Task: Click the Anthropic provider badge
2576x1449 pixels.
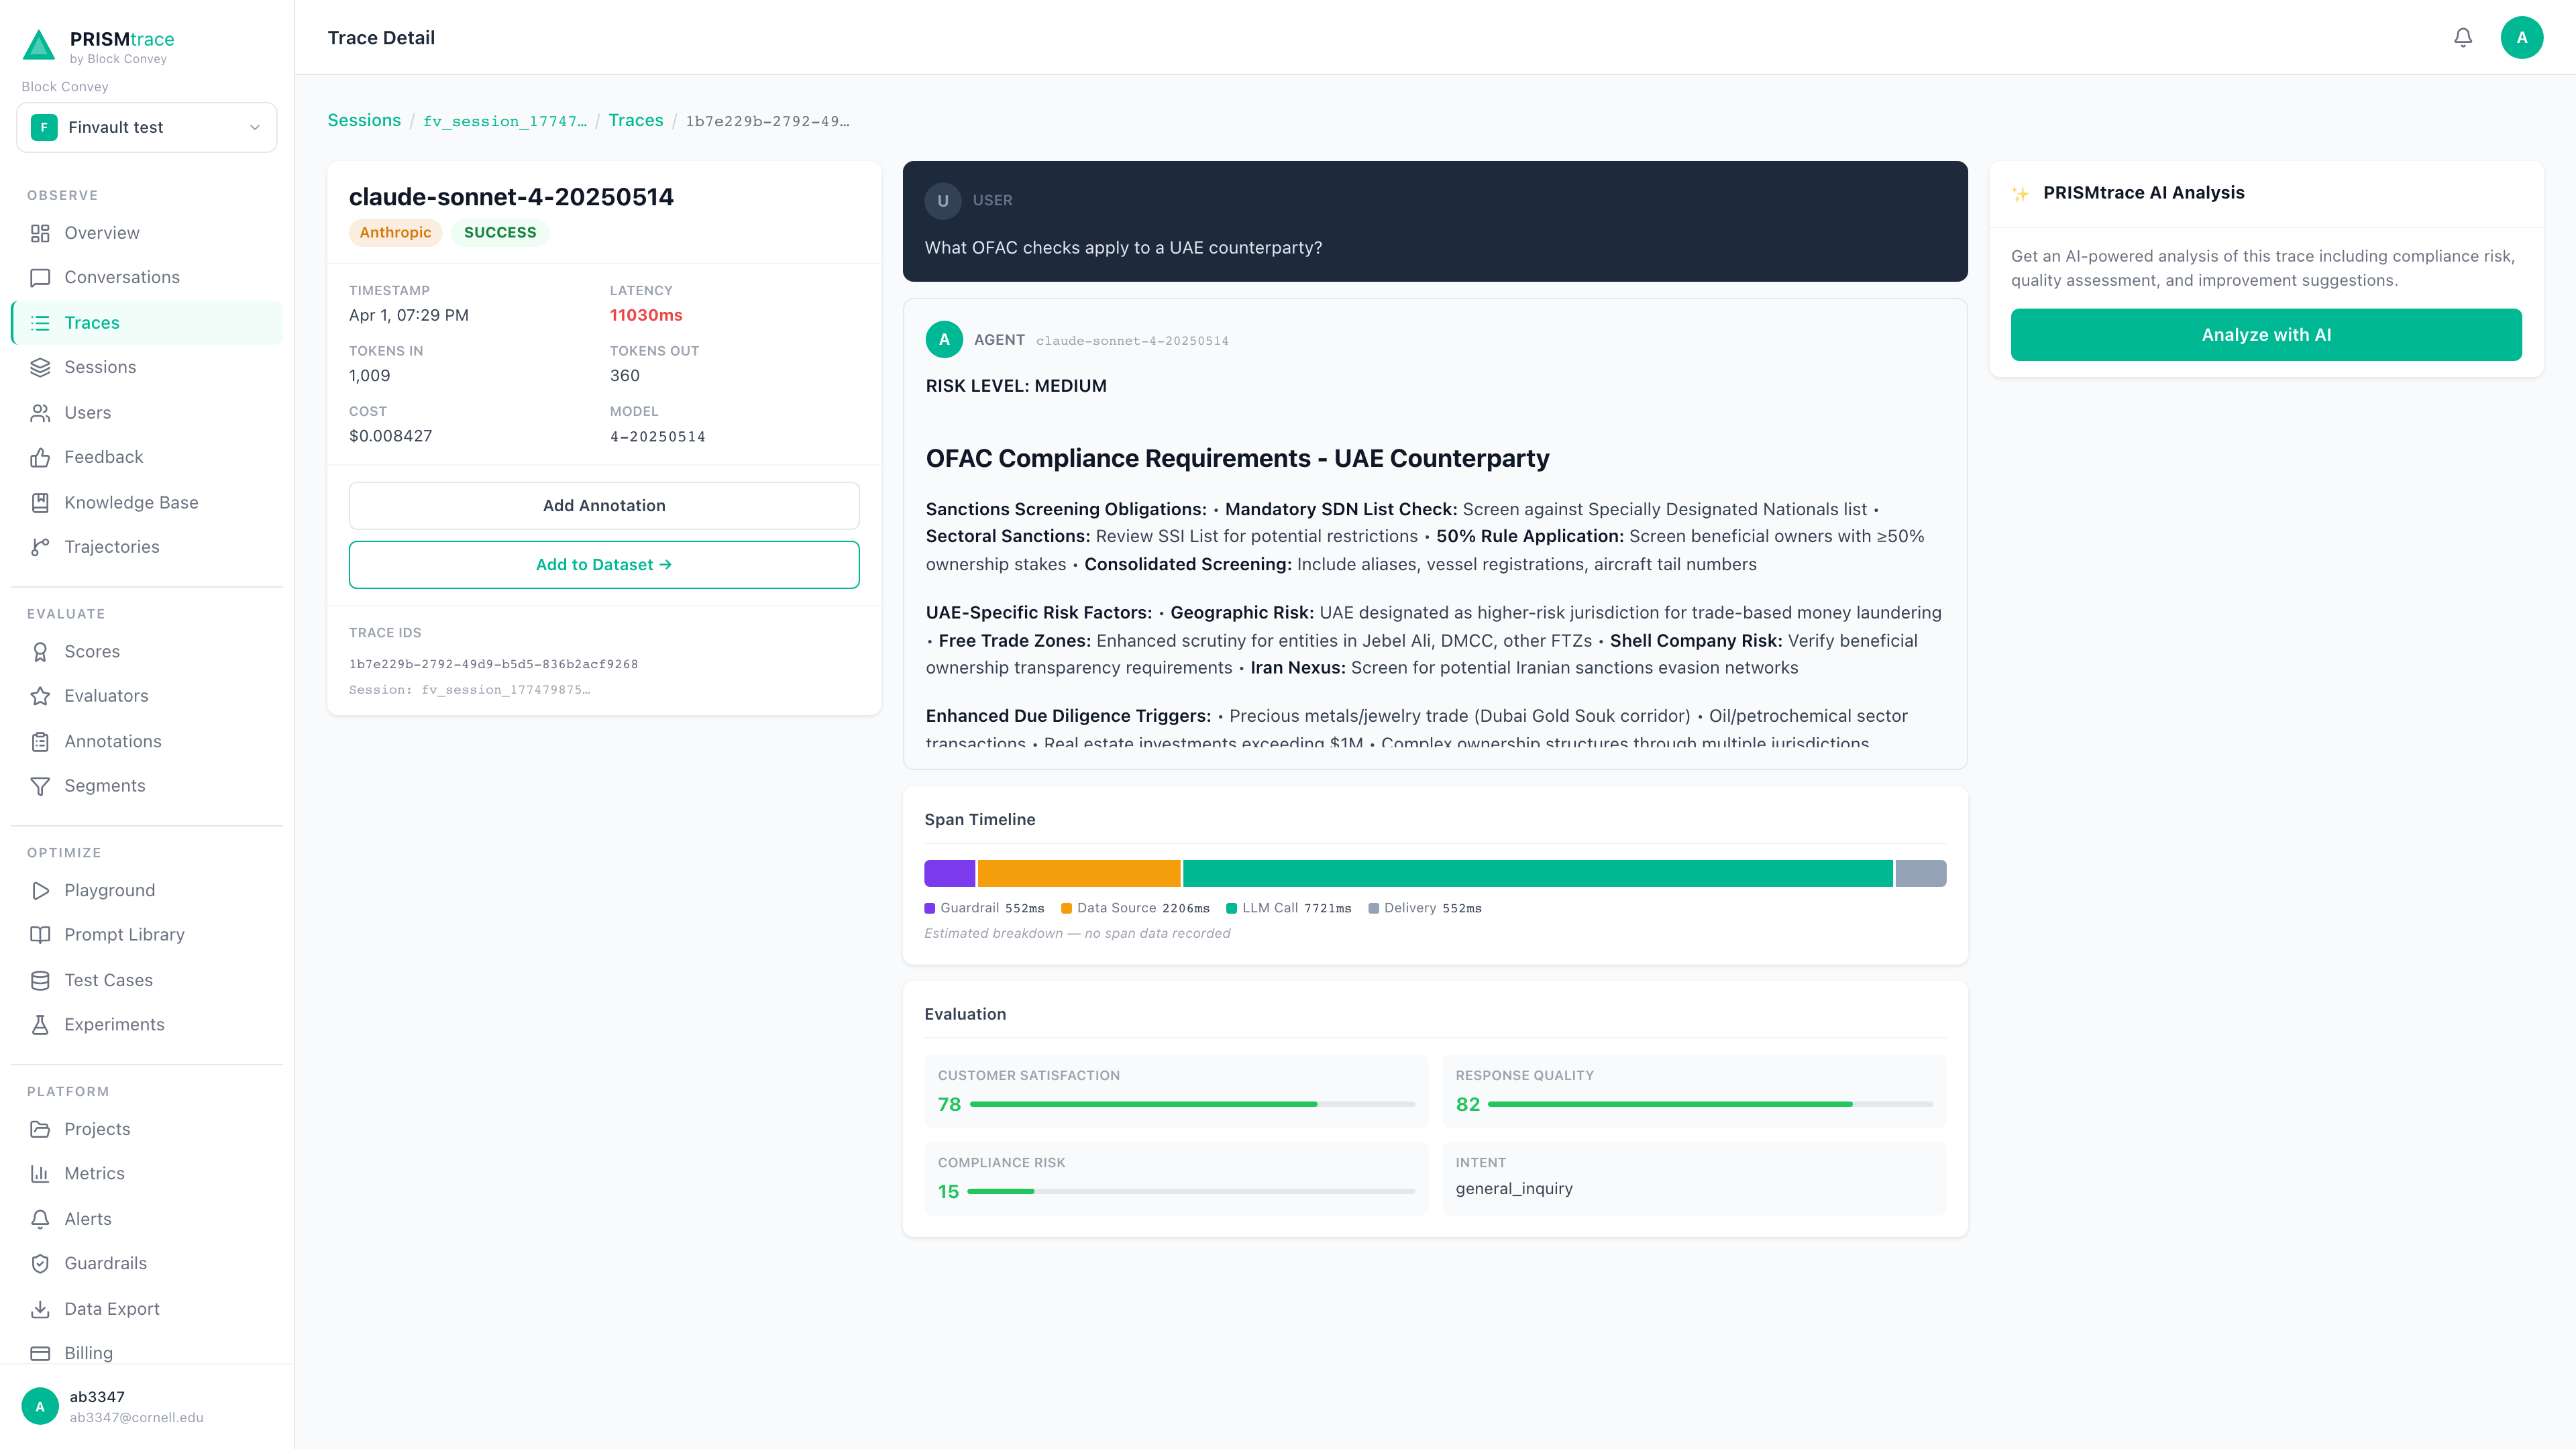Action: (x=395, y=232)
